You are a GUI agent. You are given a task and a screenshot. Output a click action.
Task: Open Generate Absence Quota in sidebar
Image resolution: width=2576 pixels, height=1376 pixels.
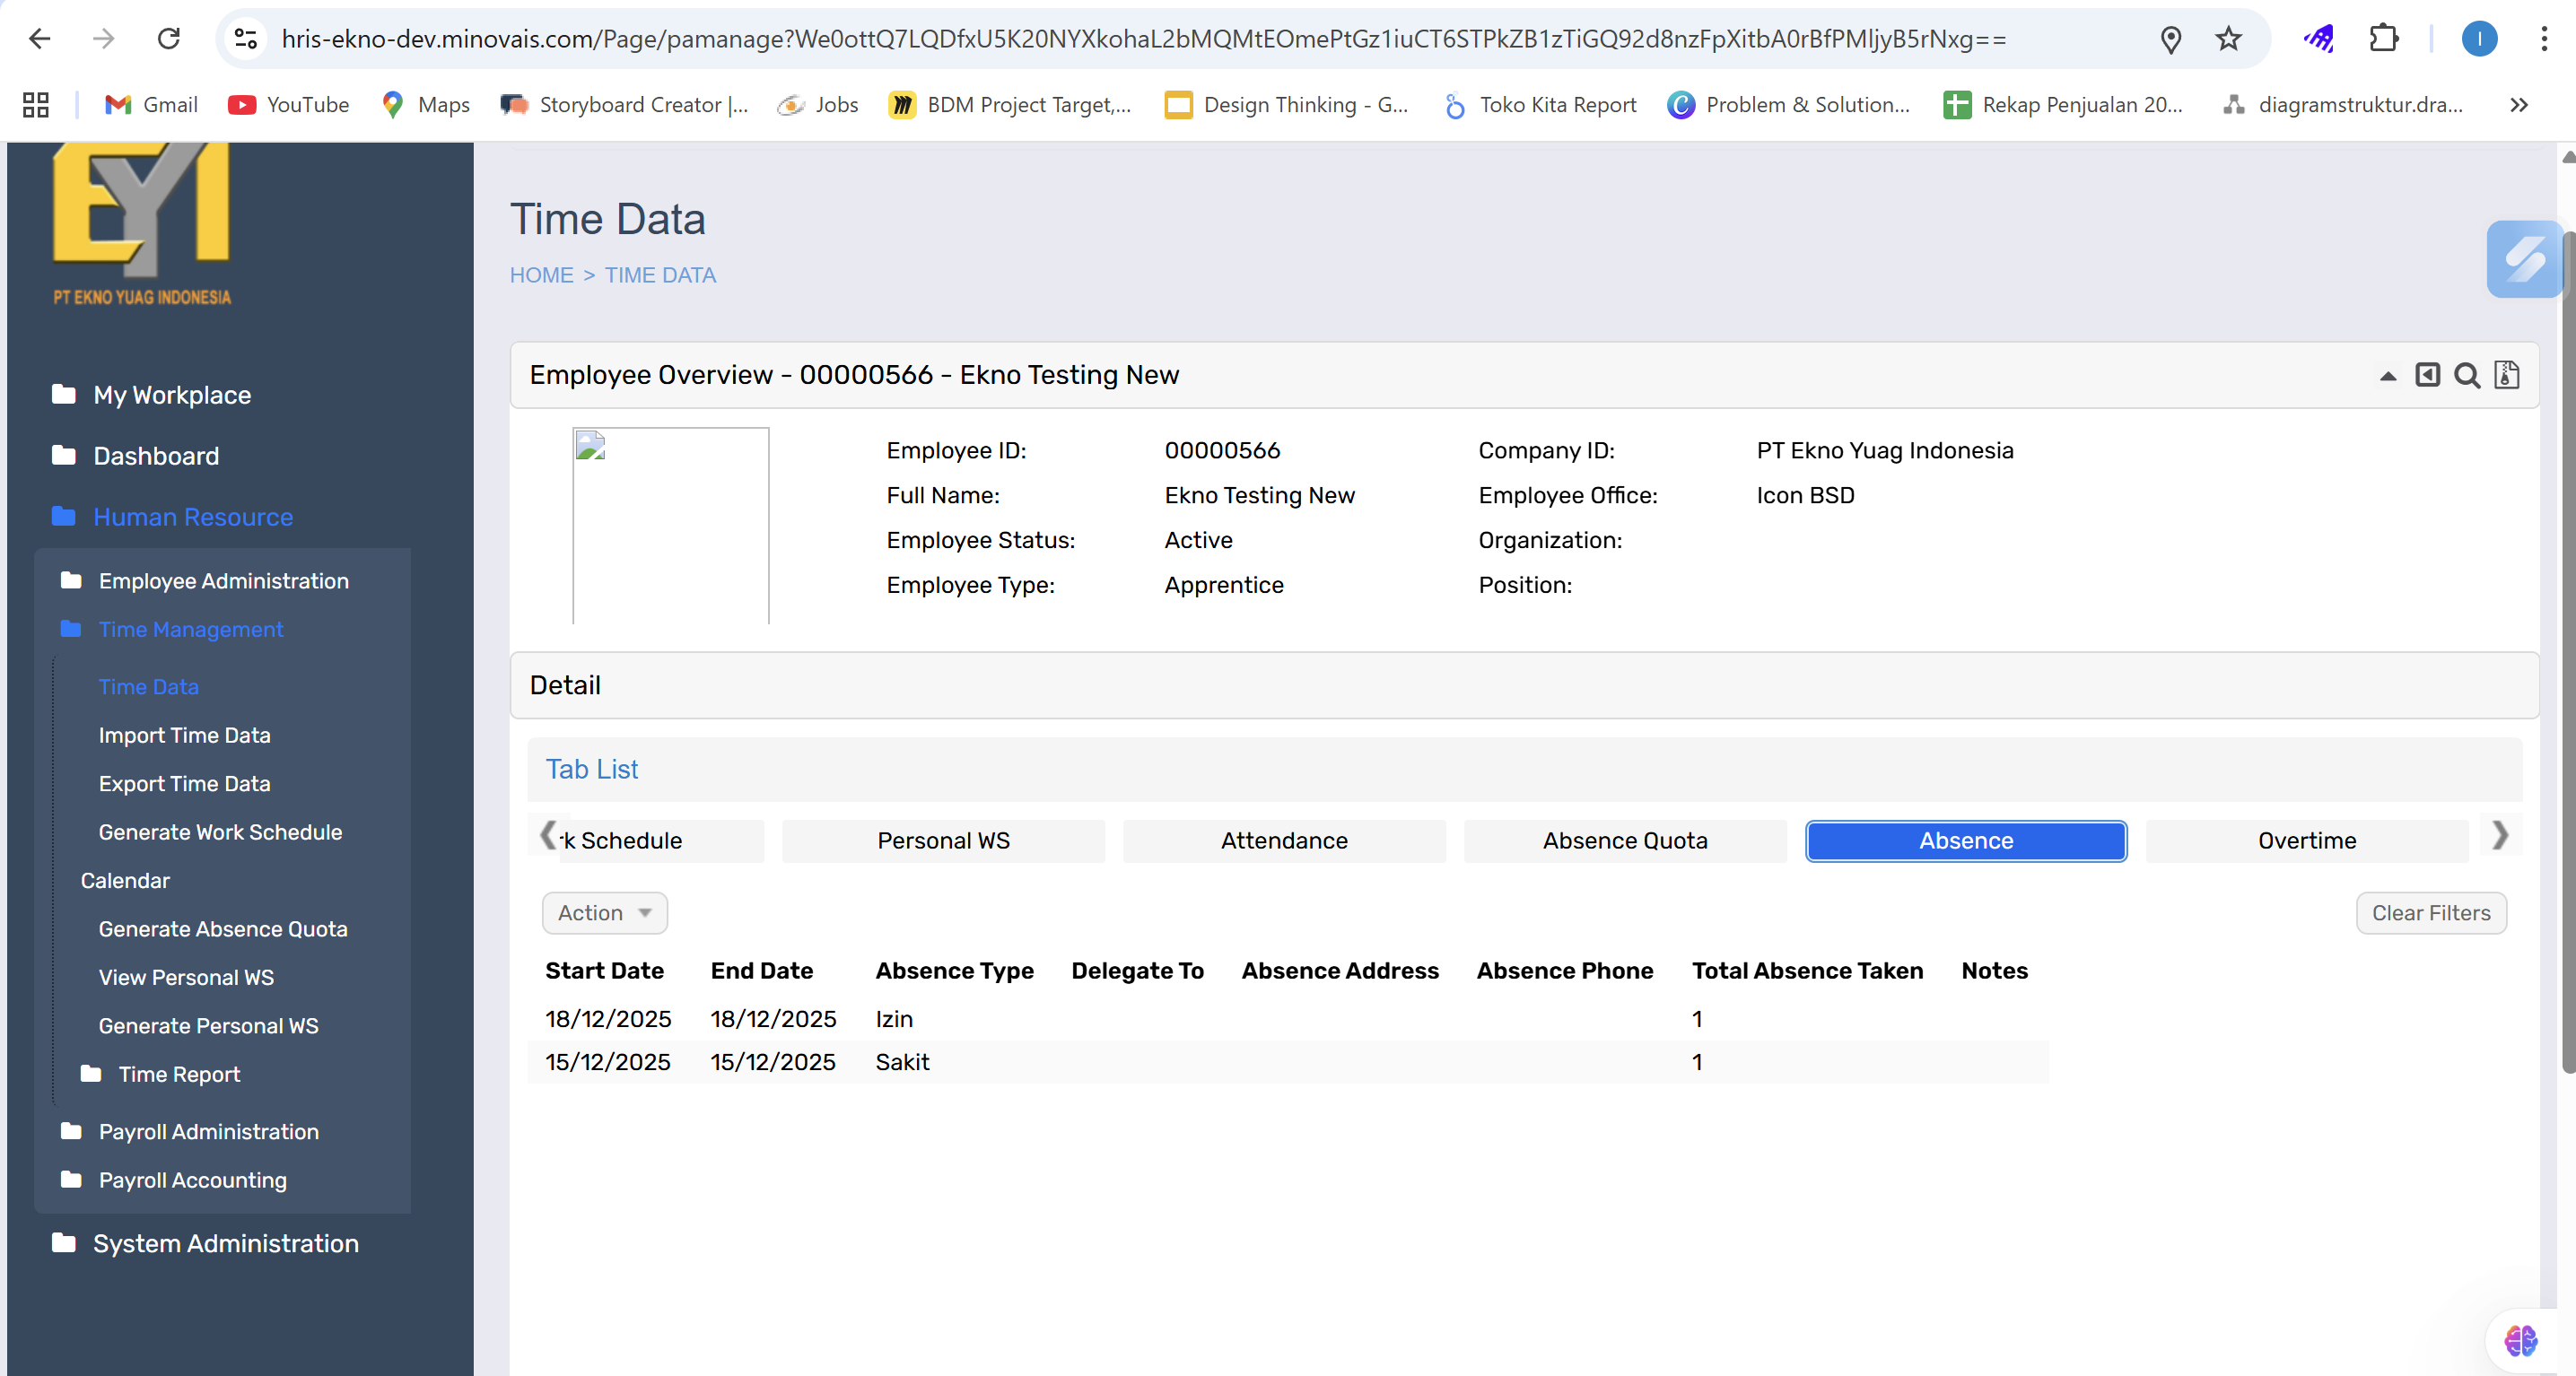(x=222, y=929)
